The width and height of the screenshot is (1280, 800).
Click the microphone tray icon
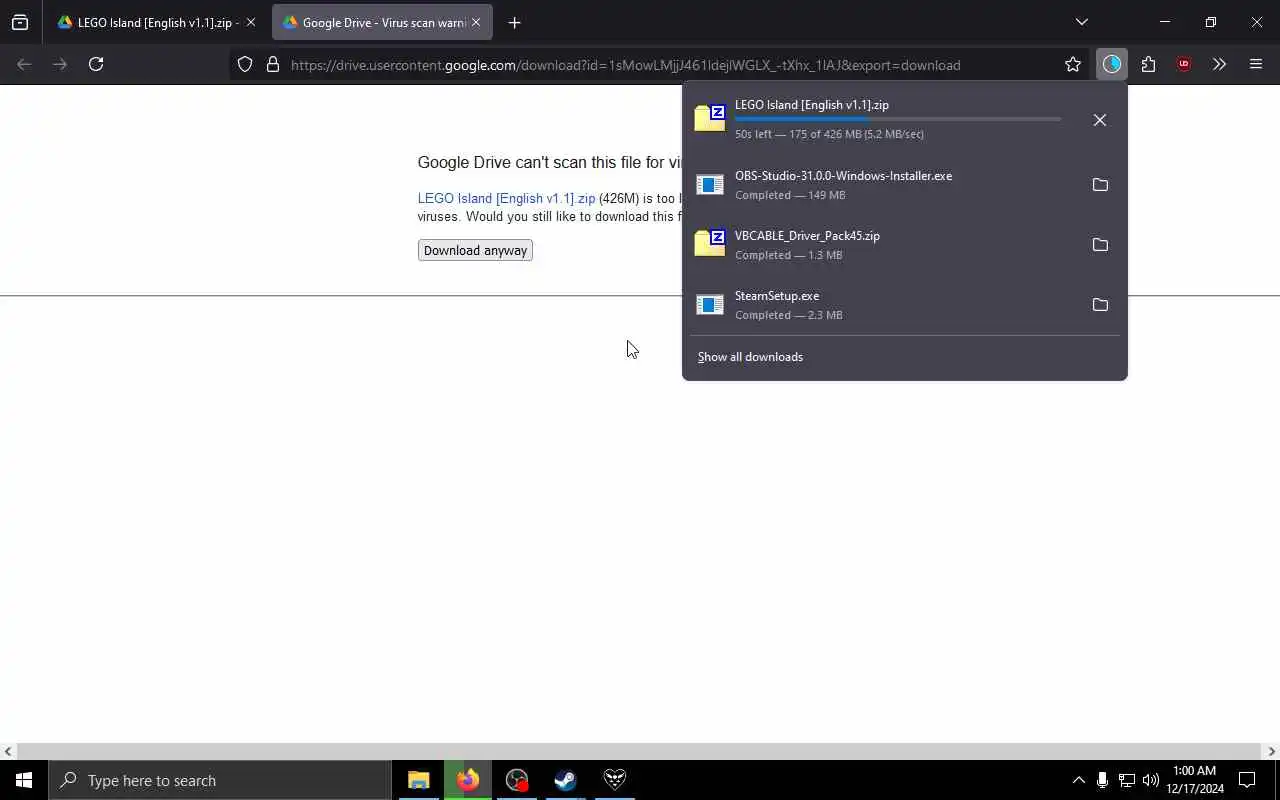[x=1102, y=780]
